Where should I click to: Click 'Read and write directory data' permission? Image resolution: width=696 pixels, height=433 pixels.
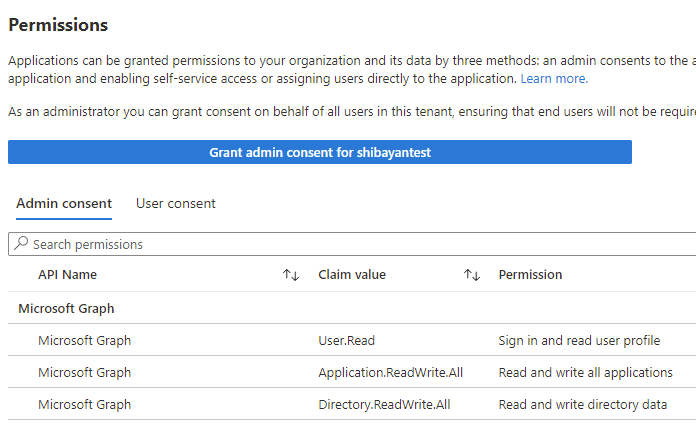(580, 405)
